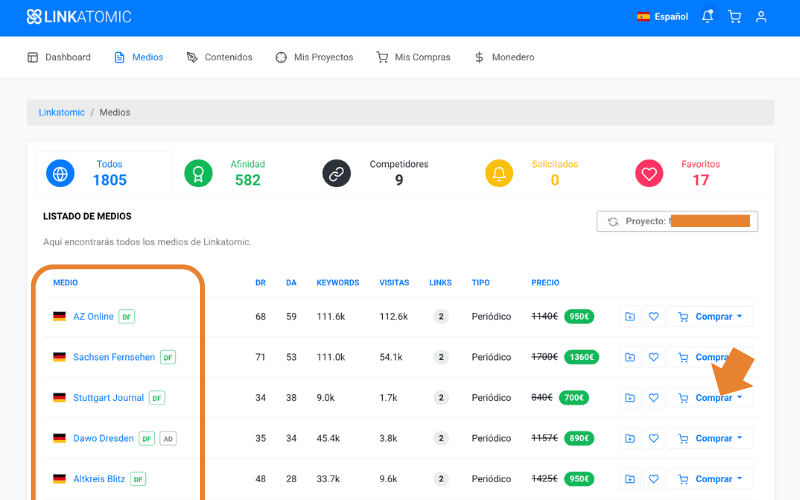Viewport: 800px width, 500px height.
Task: Click the globe icon for Todos
Action: point(60,173)
